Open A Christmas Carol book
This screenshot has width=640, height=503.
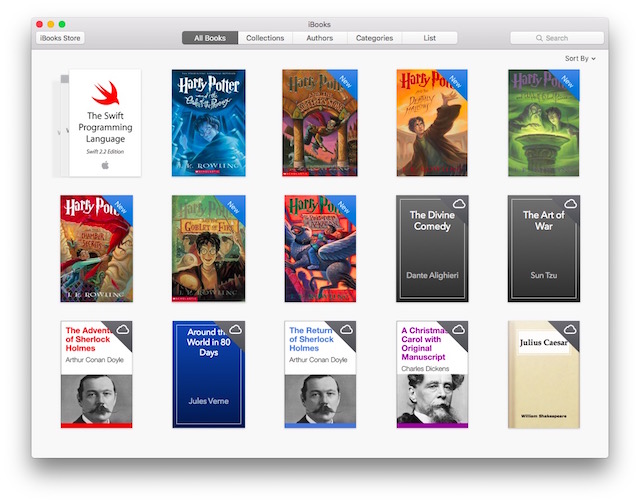point(432,374)
